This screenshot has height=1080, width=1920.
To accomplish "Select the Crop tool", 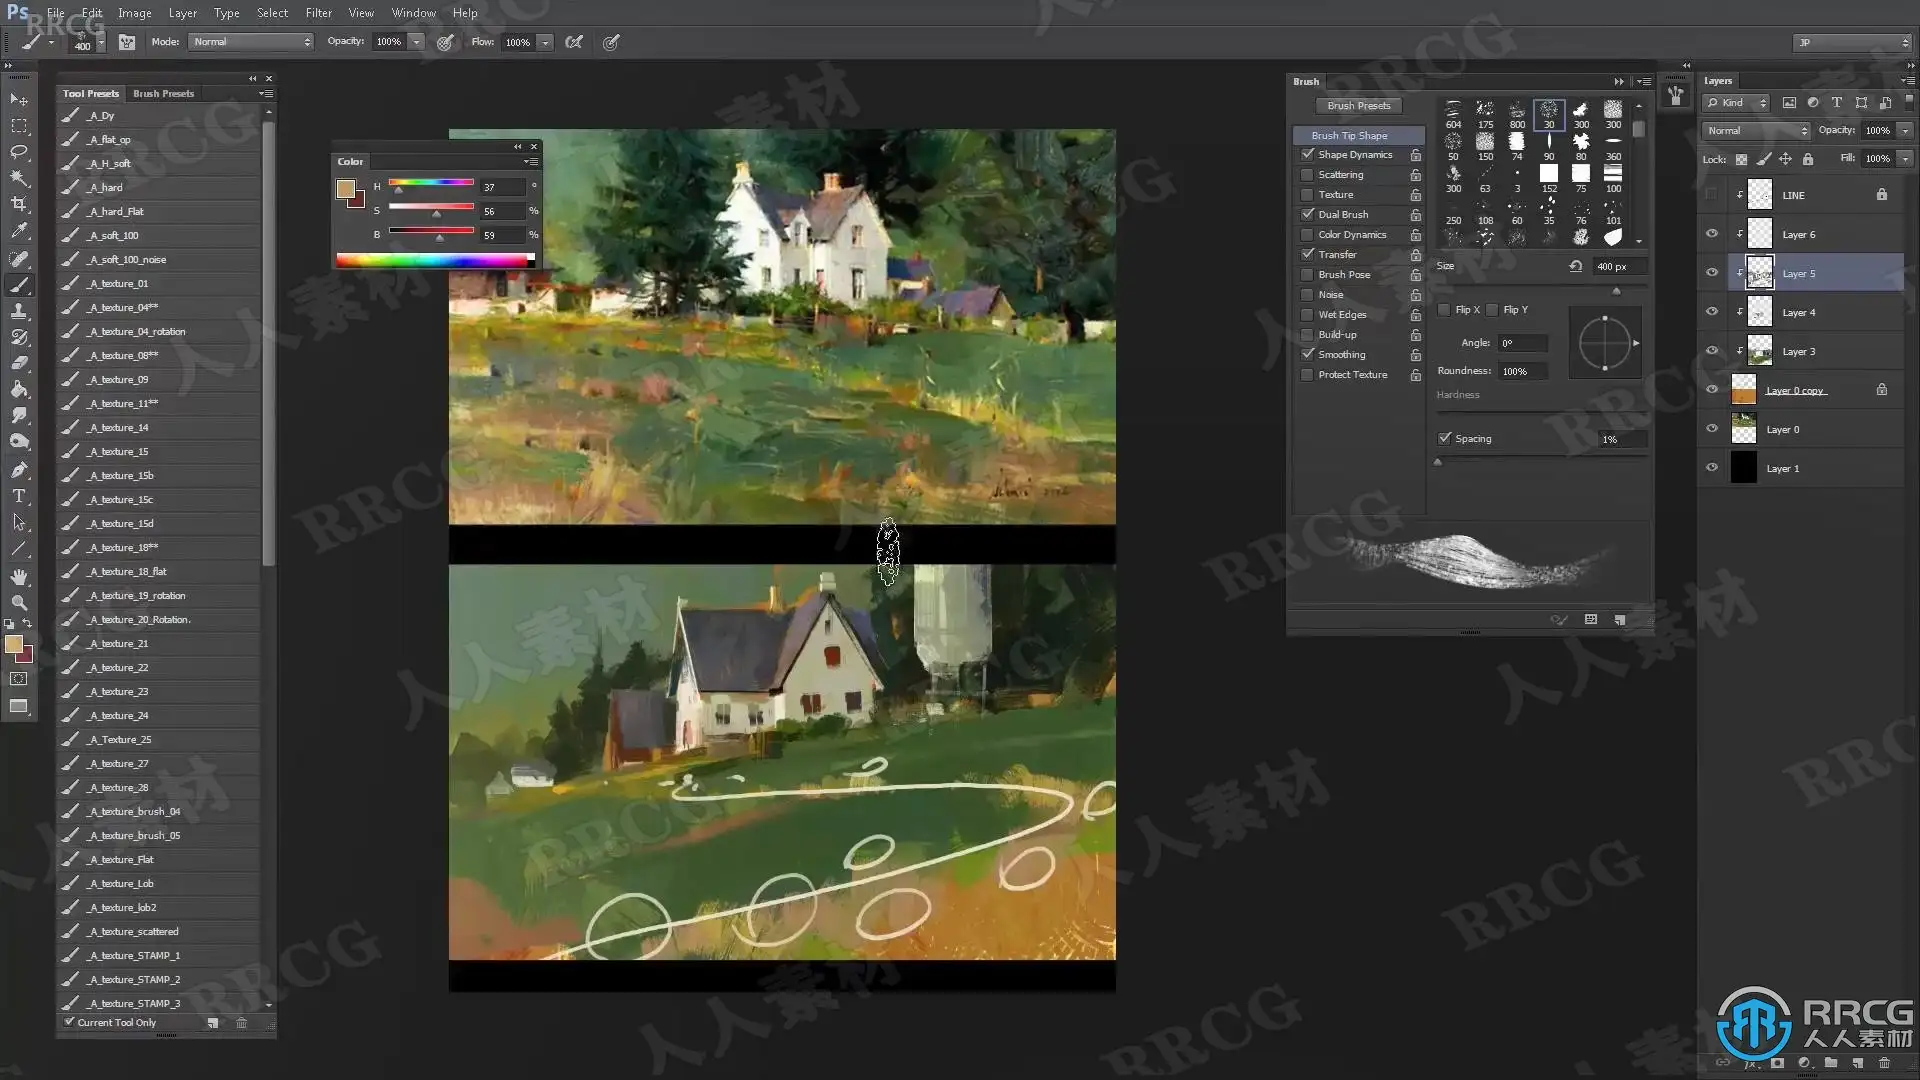I will pos(19,204).
